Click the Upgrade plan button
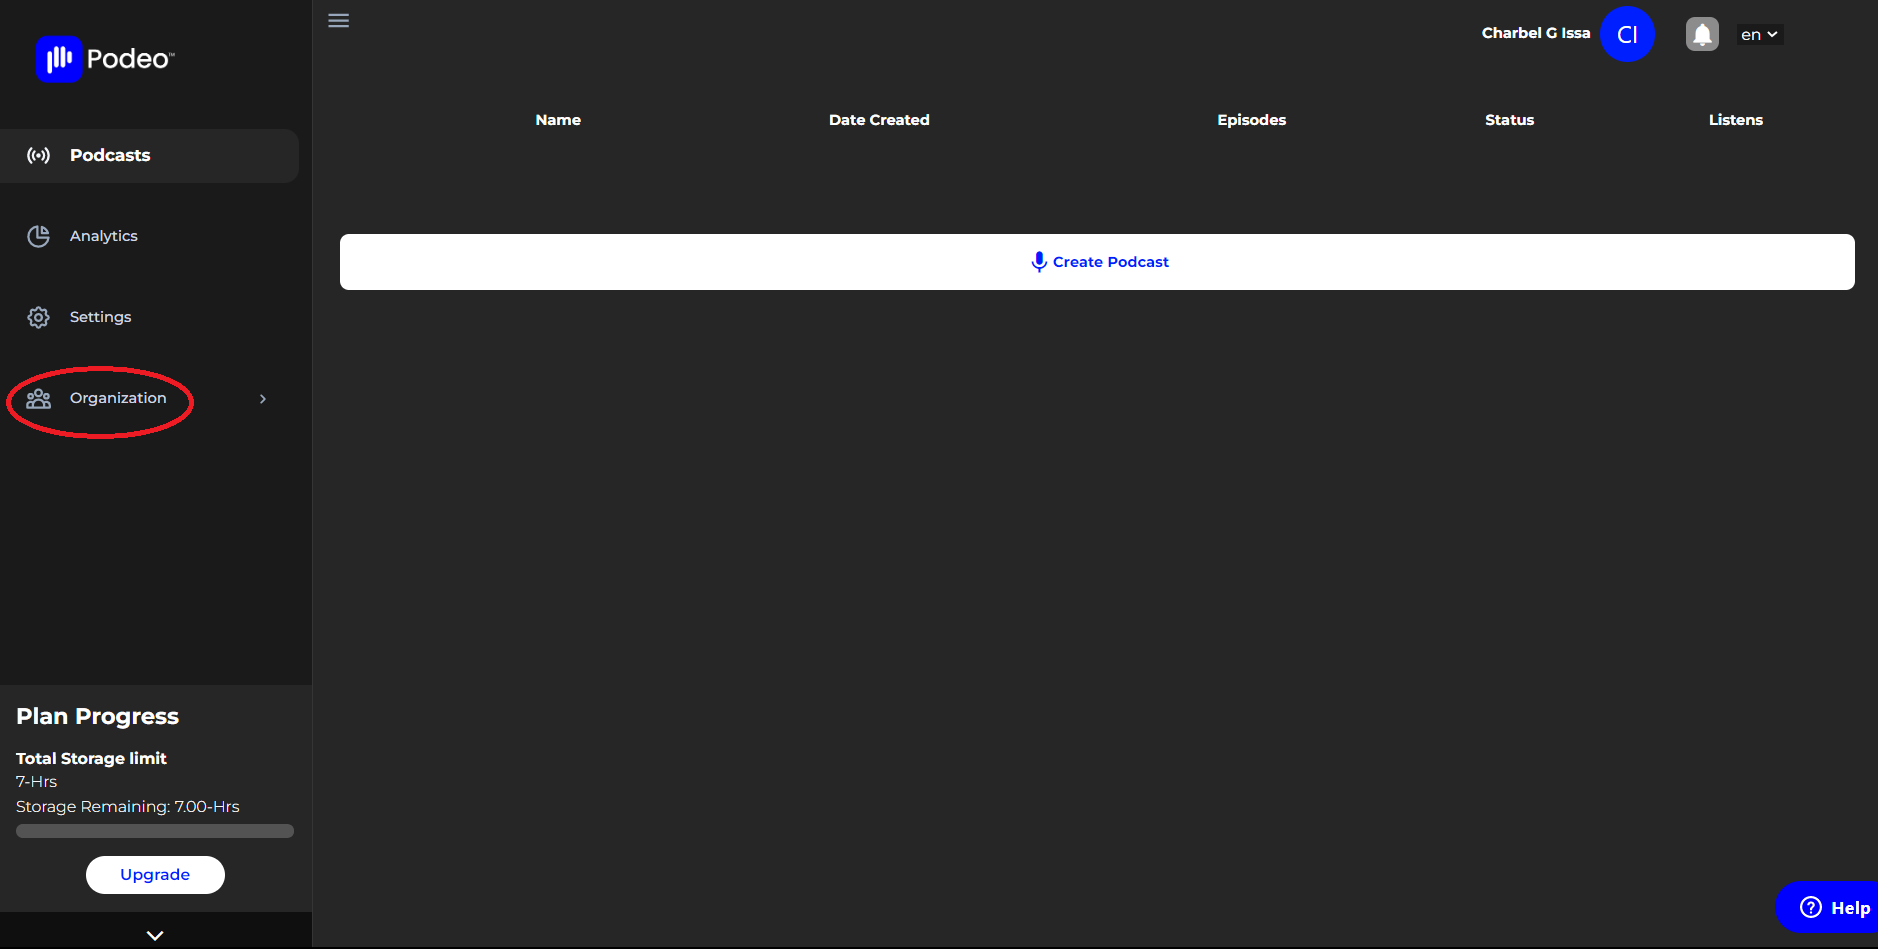Viewport: 1878px width, 949px height. [155, 875]
